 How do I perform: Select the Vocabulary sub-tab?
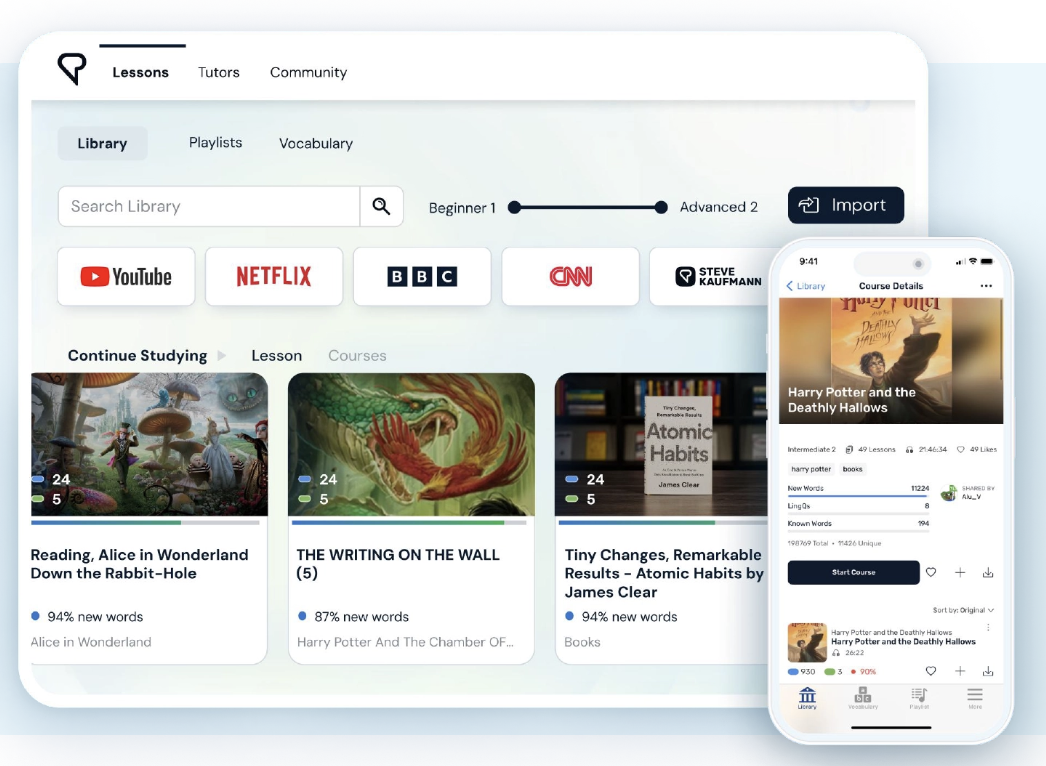316,143
